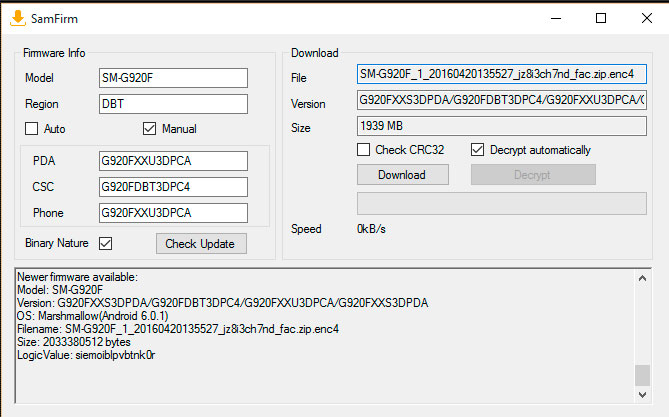Maximize the SamFirm window

600,18
